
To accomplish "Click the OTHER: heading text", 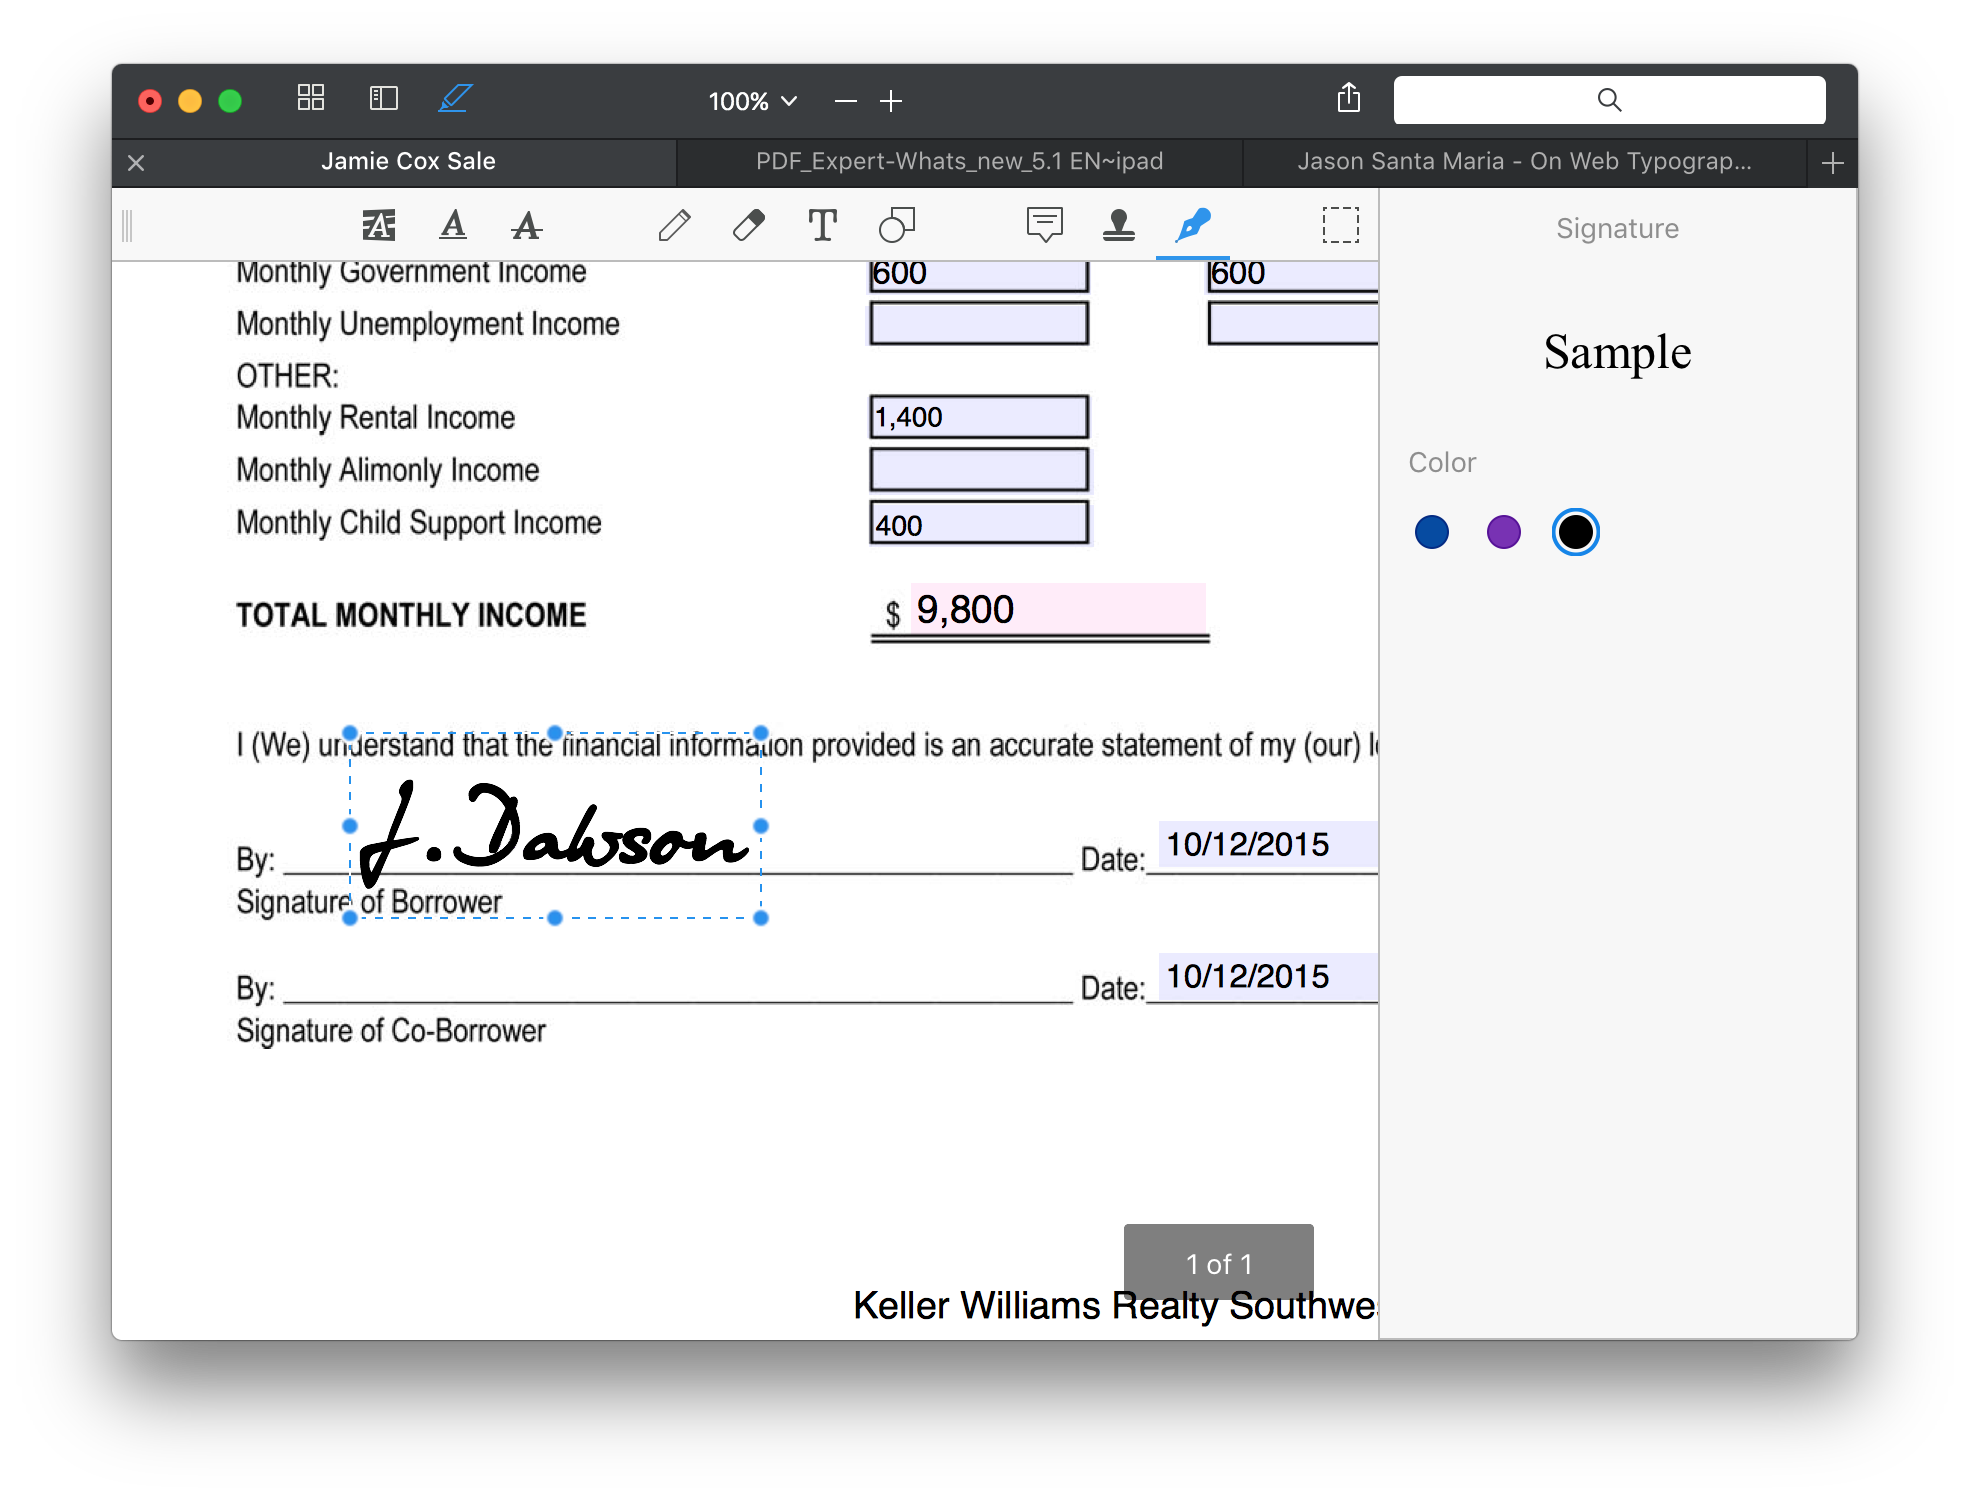I will (288, 376).
